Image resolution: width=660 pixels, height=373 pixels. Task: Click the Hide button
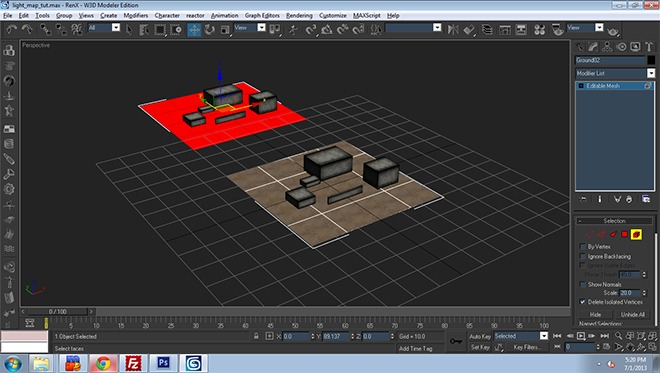point(595,314)
